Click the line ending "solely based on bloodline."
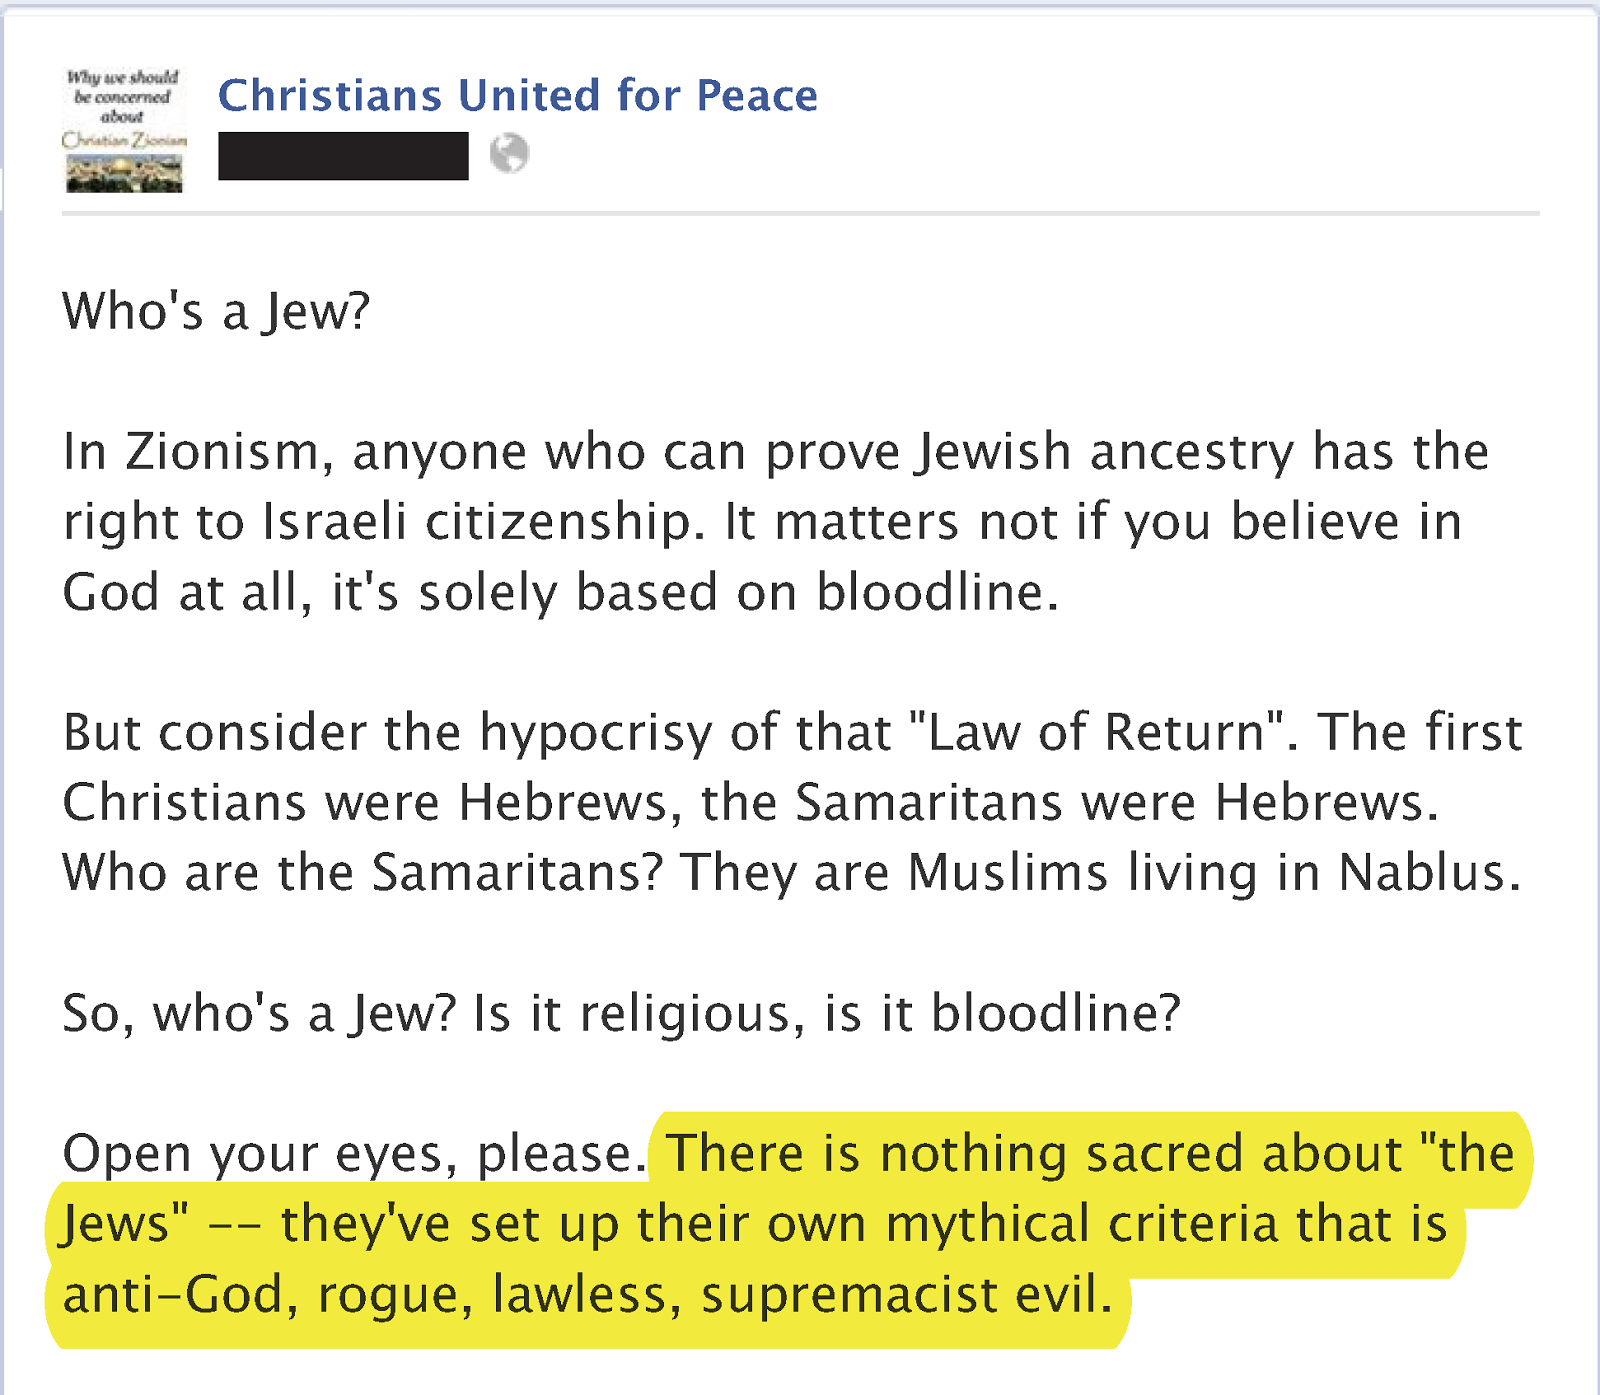Viewport: 1600px width, 1395px height. (x=560, y=592)
